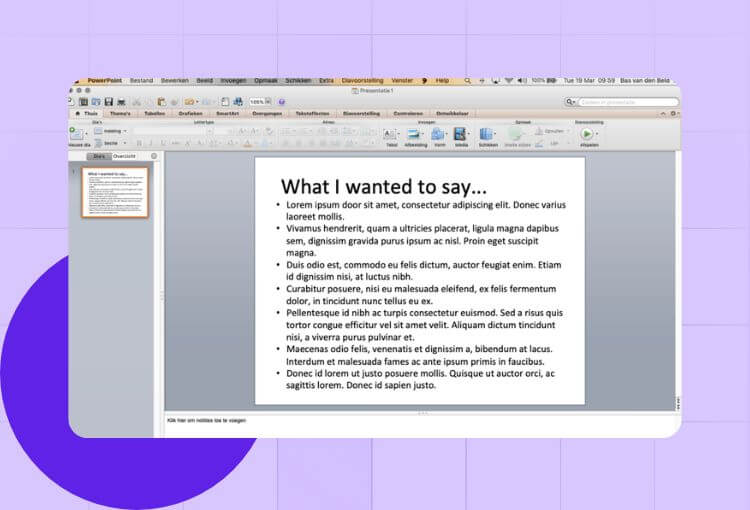
Task: Click the search magnifier icon in search box
Action: point(569,101)
